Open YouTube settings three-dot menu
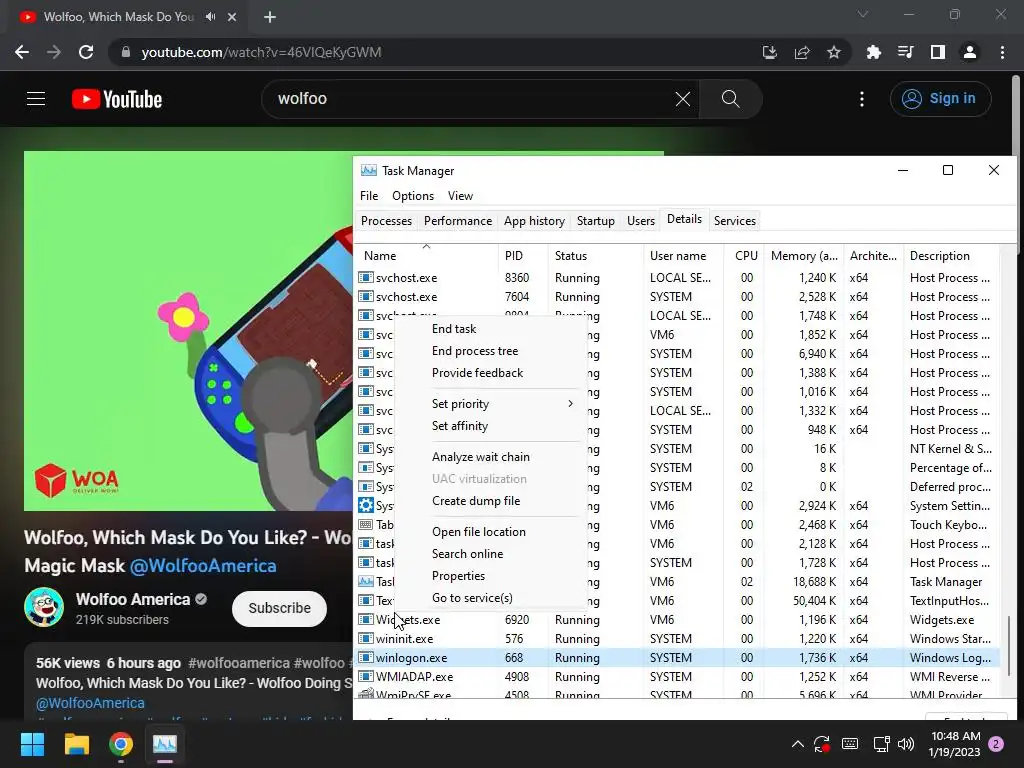 point(862,99)
